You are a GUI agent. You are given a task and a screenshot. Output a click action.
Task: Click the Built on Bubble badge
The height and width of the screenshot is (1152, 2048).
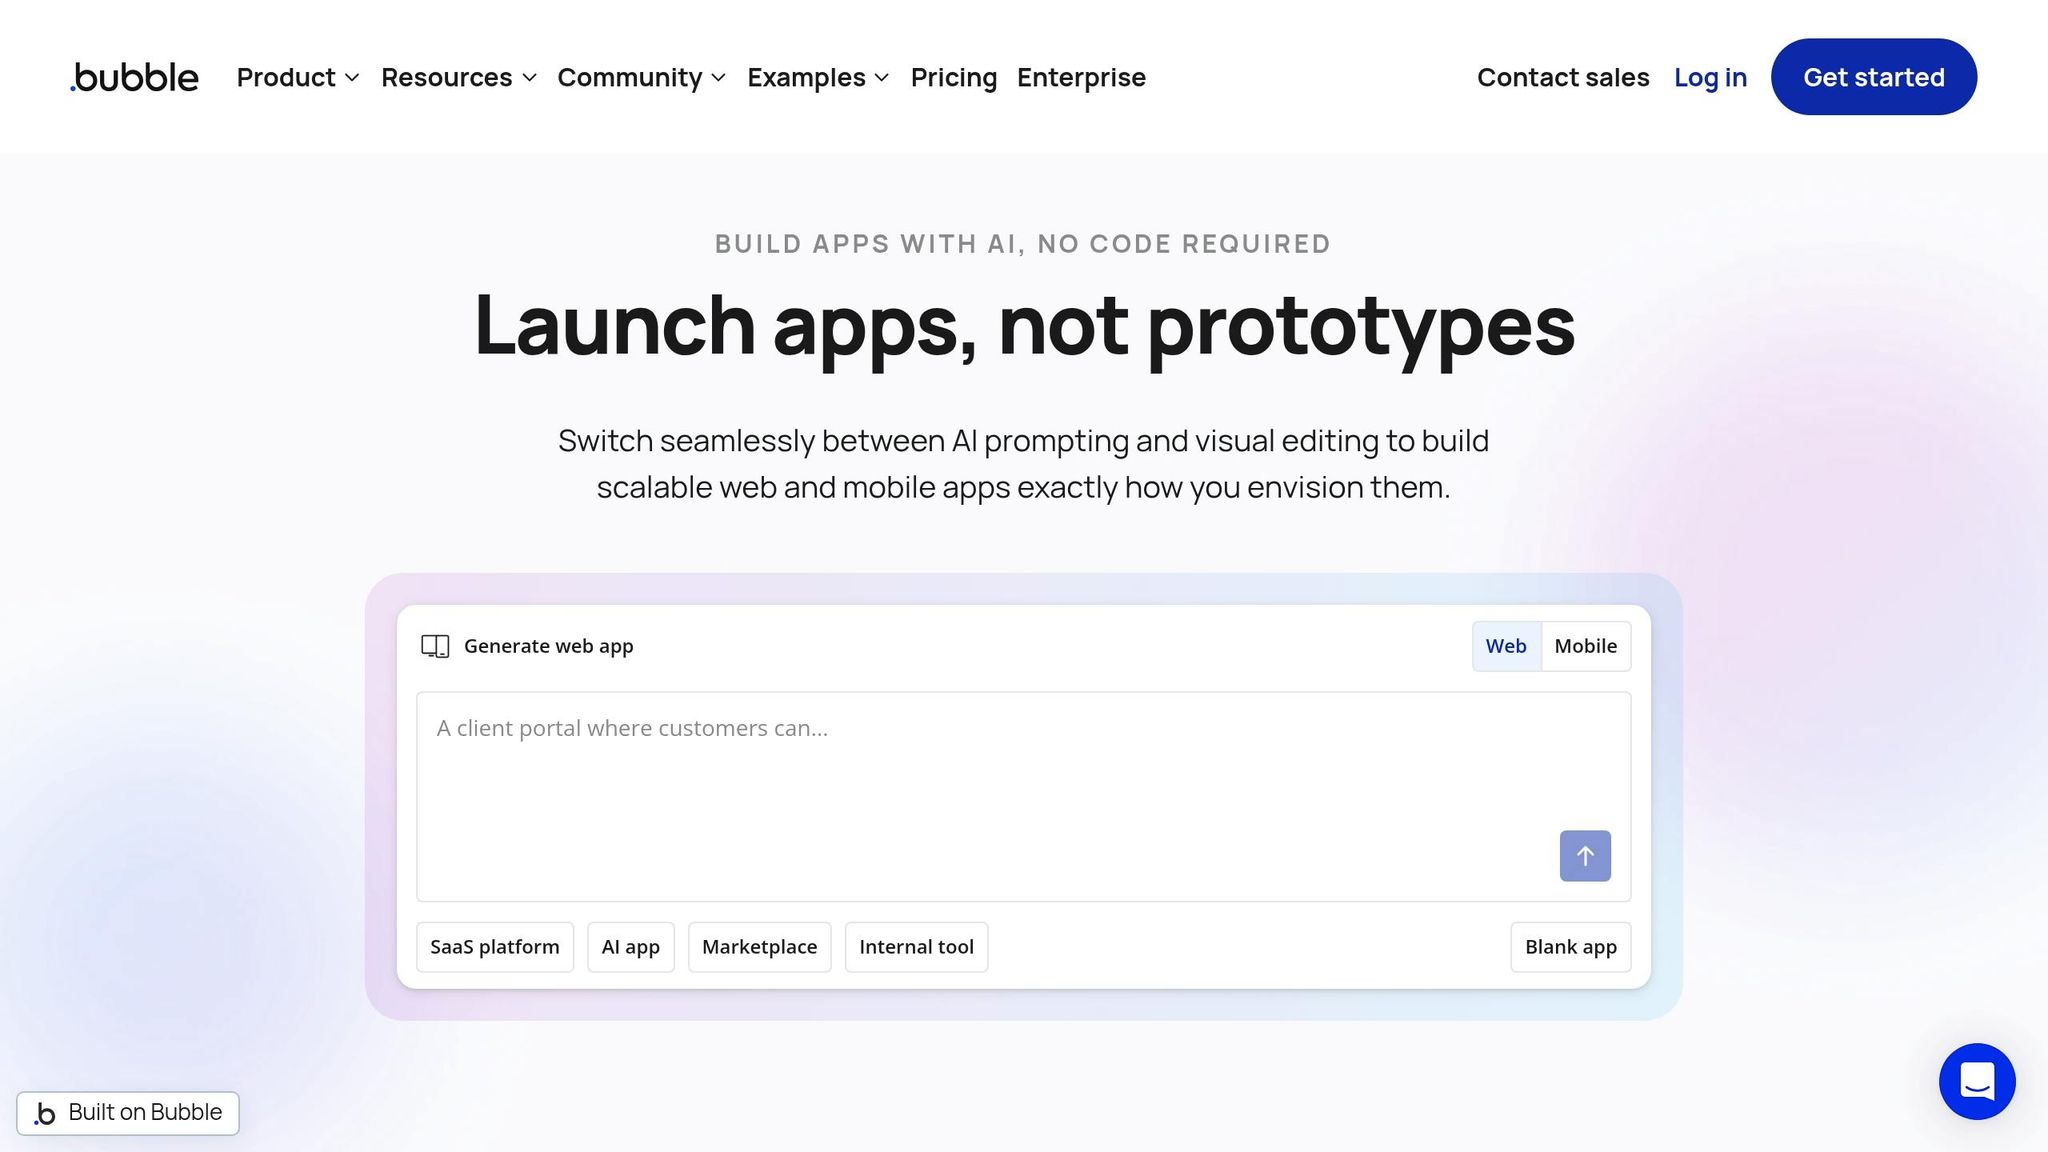click(128, 1112)
